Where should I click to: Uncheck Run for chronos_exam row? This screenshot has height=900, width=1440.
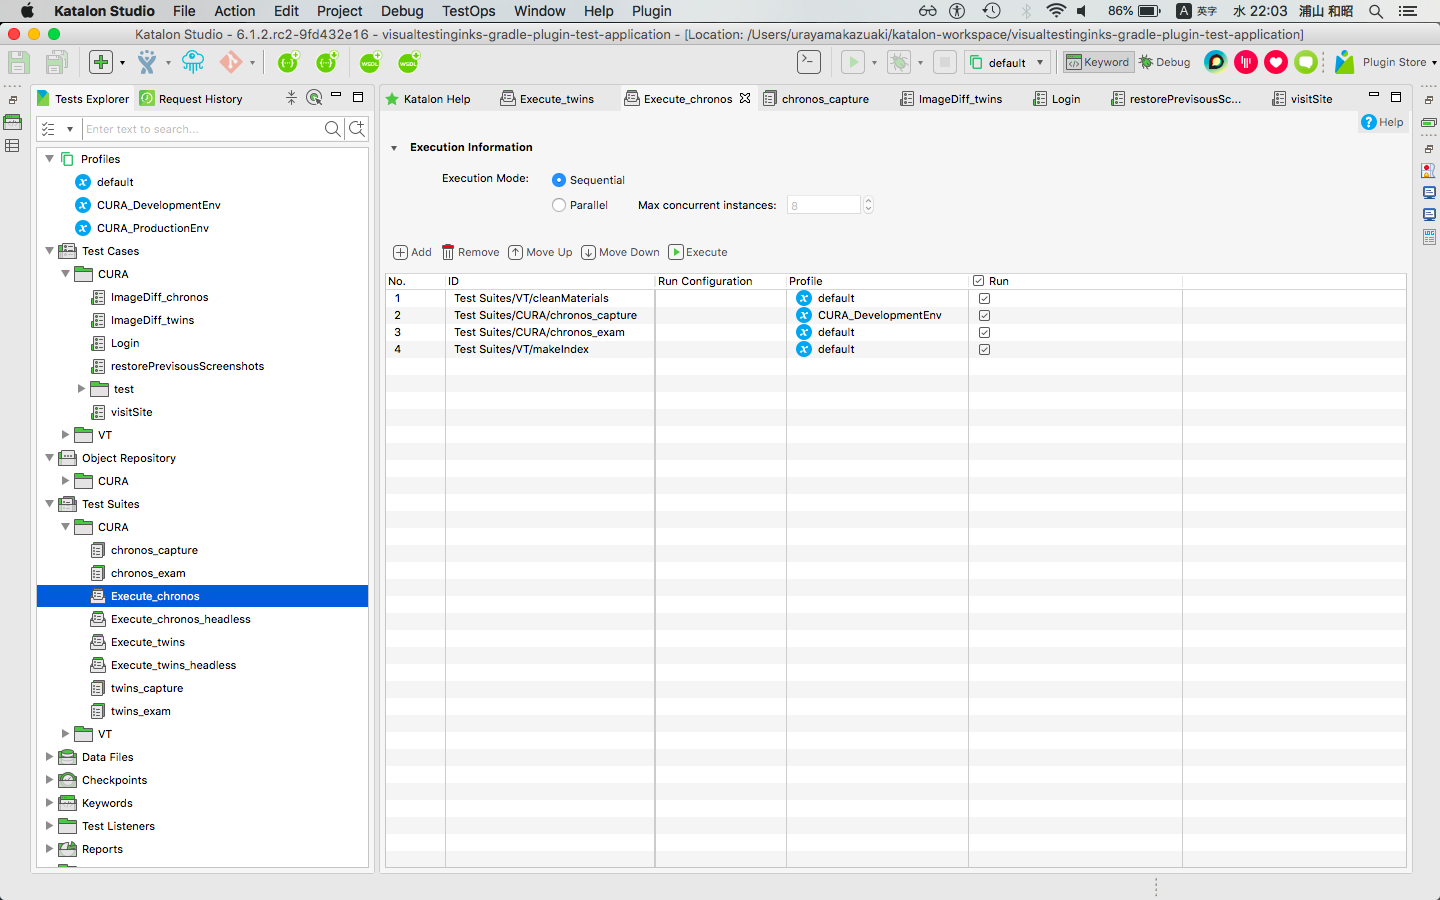[x=985, y=332]
